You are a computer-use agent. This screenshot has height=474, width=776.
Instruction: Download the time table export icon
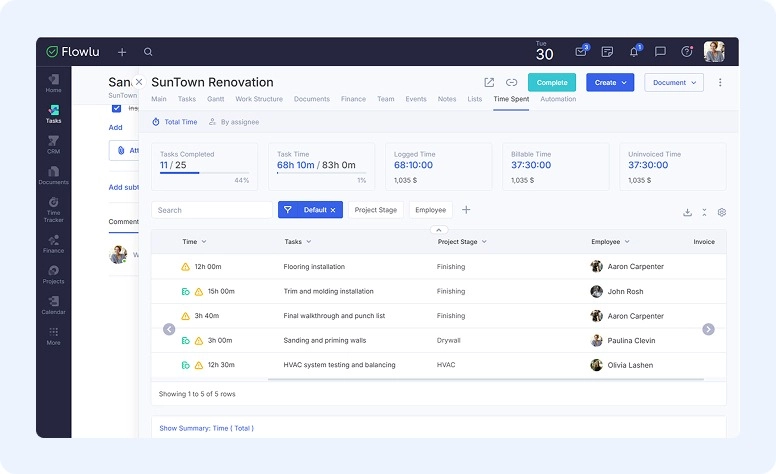coord(687,212)
